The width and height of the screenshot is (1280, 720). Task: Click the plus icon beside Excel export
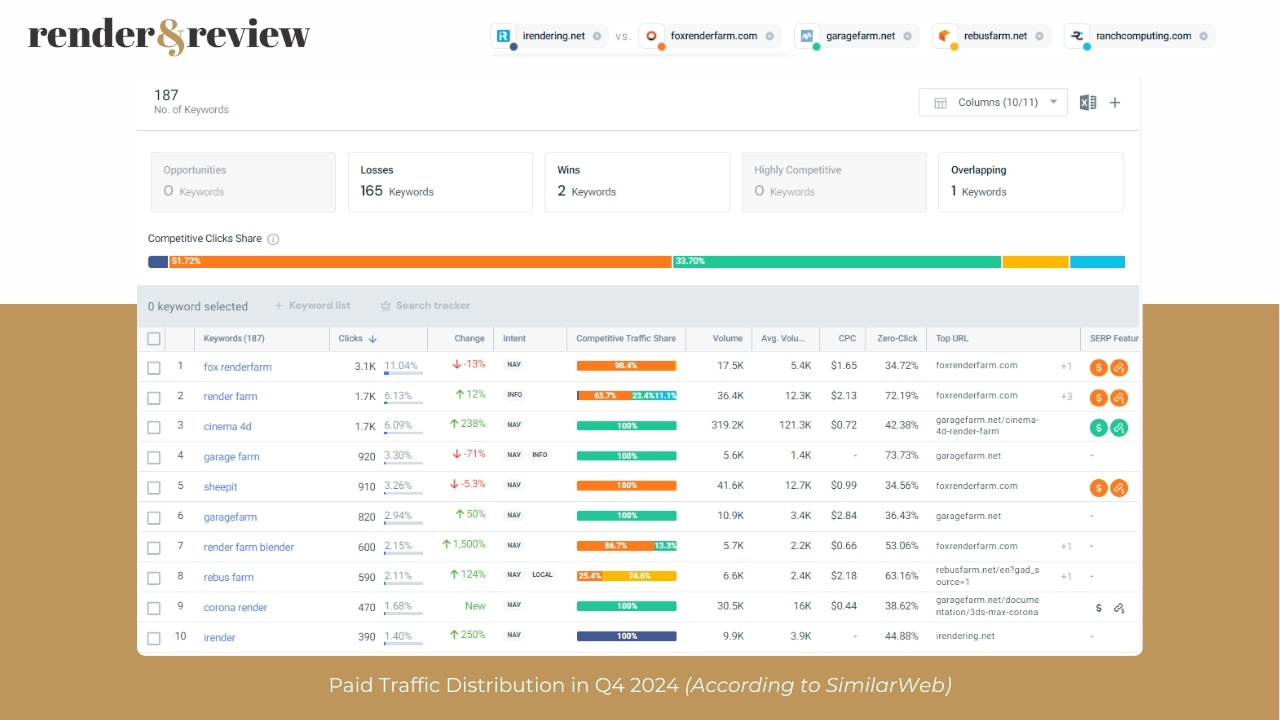[1115, 102]
